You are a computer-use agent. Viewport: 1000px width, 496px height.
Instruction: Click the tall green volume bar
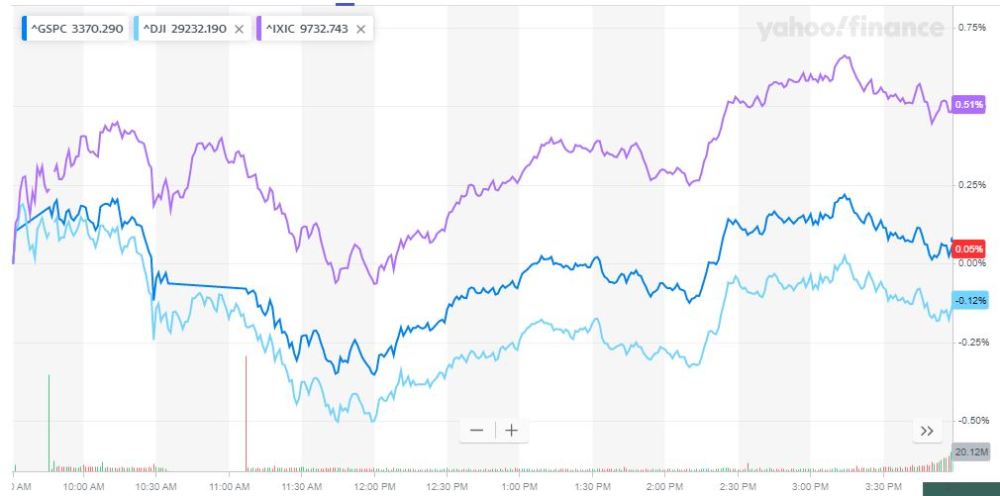point(49,420)
